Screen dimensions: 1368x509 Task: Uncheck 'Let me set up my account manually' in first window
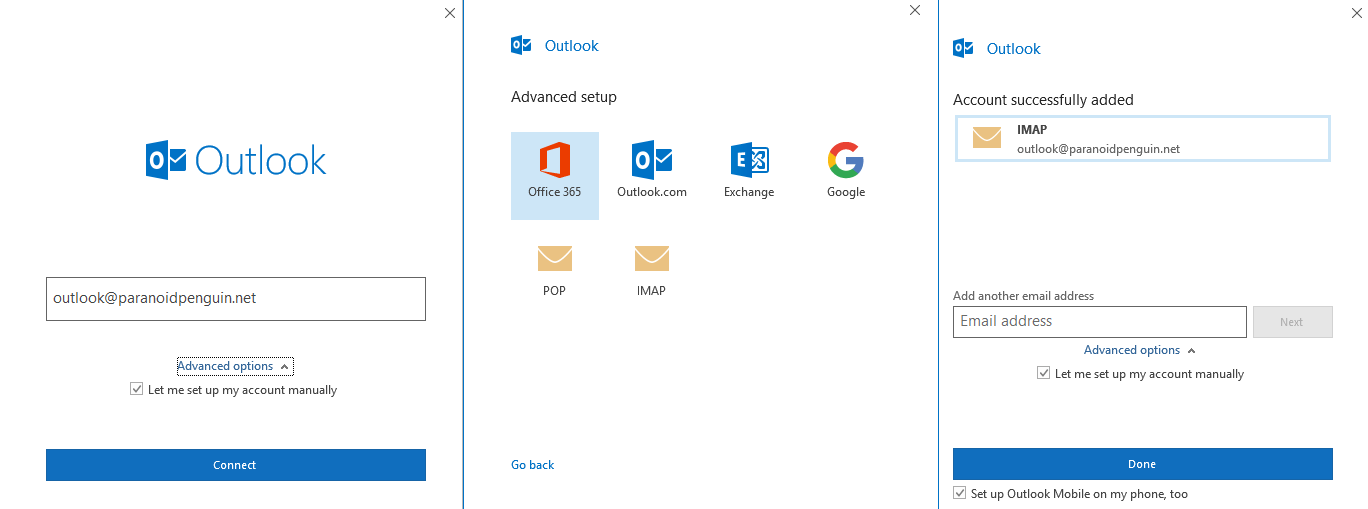(x=137, y=390)
